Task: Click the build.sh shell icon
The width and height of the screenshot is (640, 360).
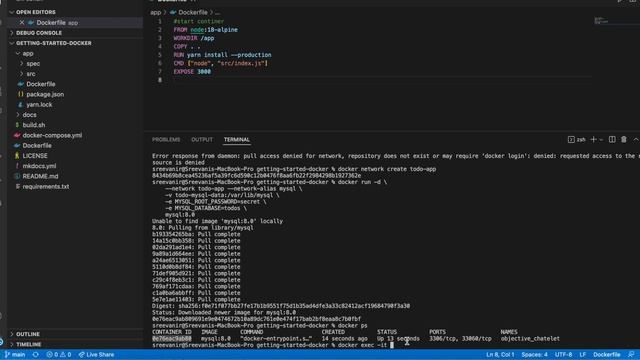Action: coord(17,125)
